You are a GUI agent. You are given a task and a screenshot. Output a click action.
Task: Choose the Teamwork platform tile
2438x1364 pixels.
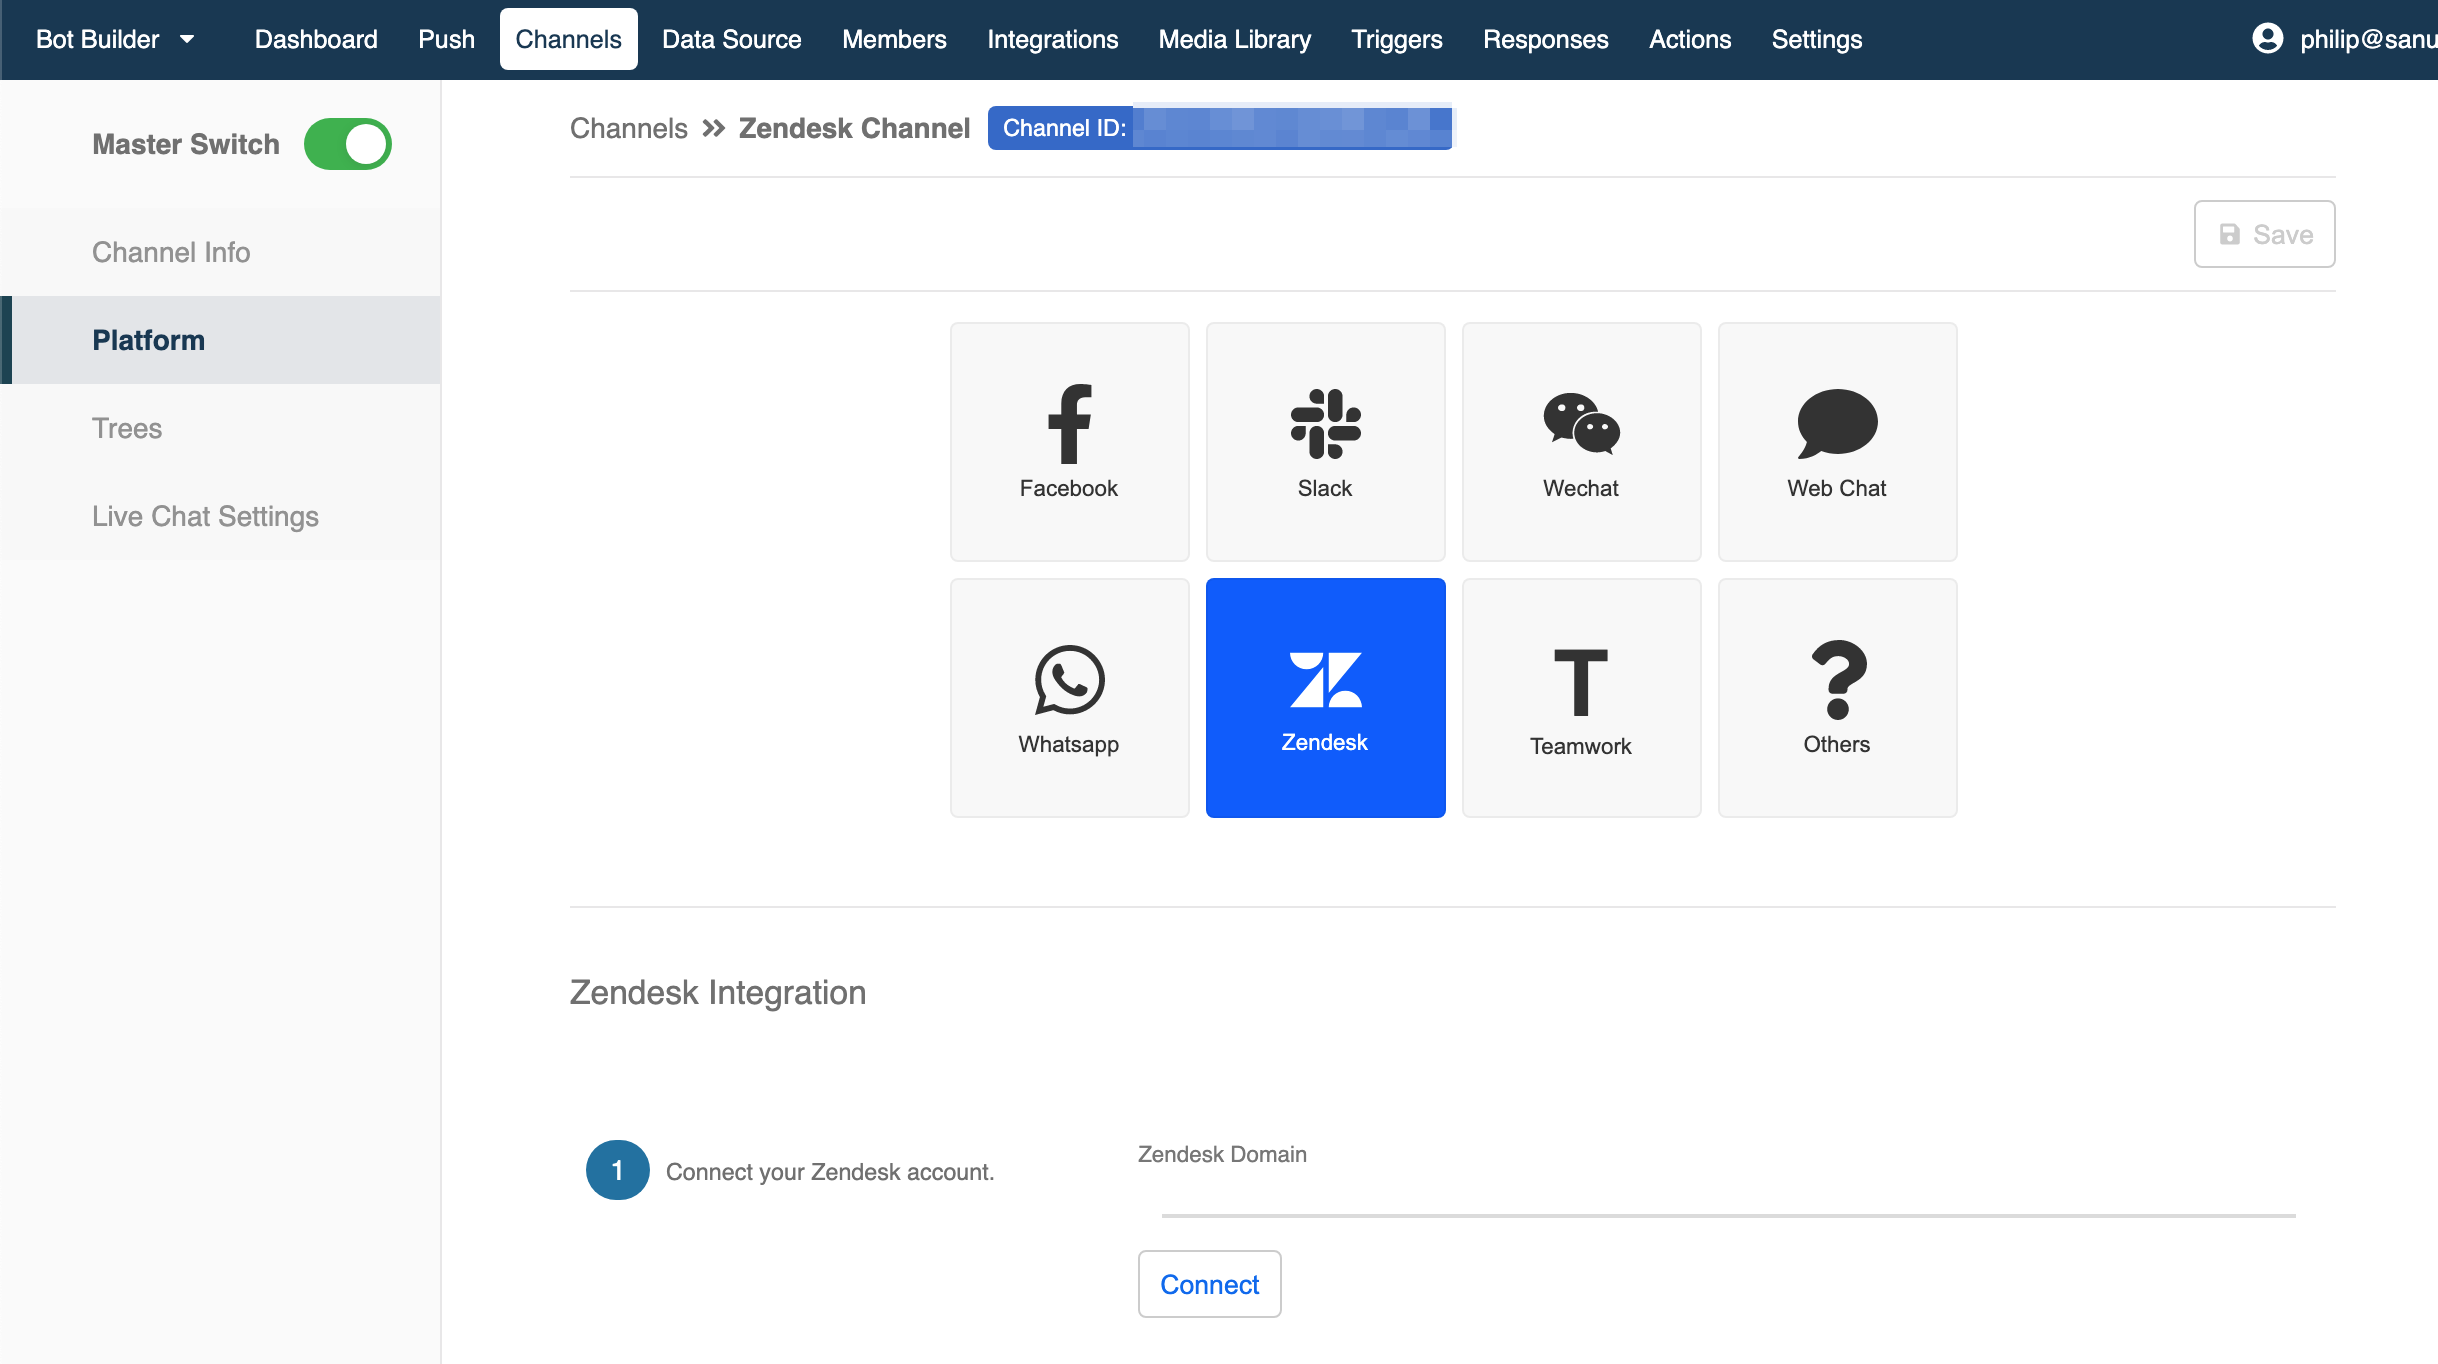[x=1581, y=697]
